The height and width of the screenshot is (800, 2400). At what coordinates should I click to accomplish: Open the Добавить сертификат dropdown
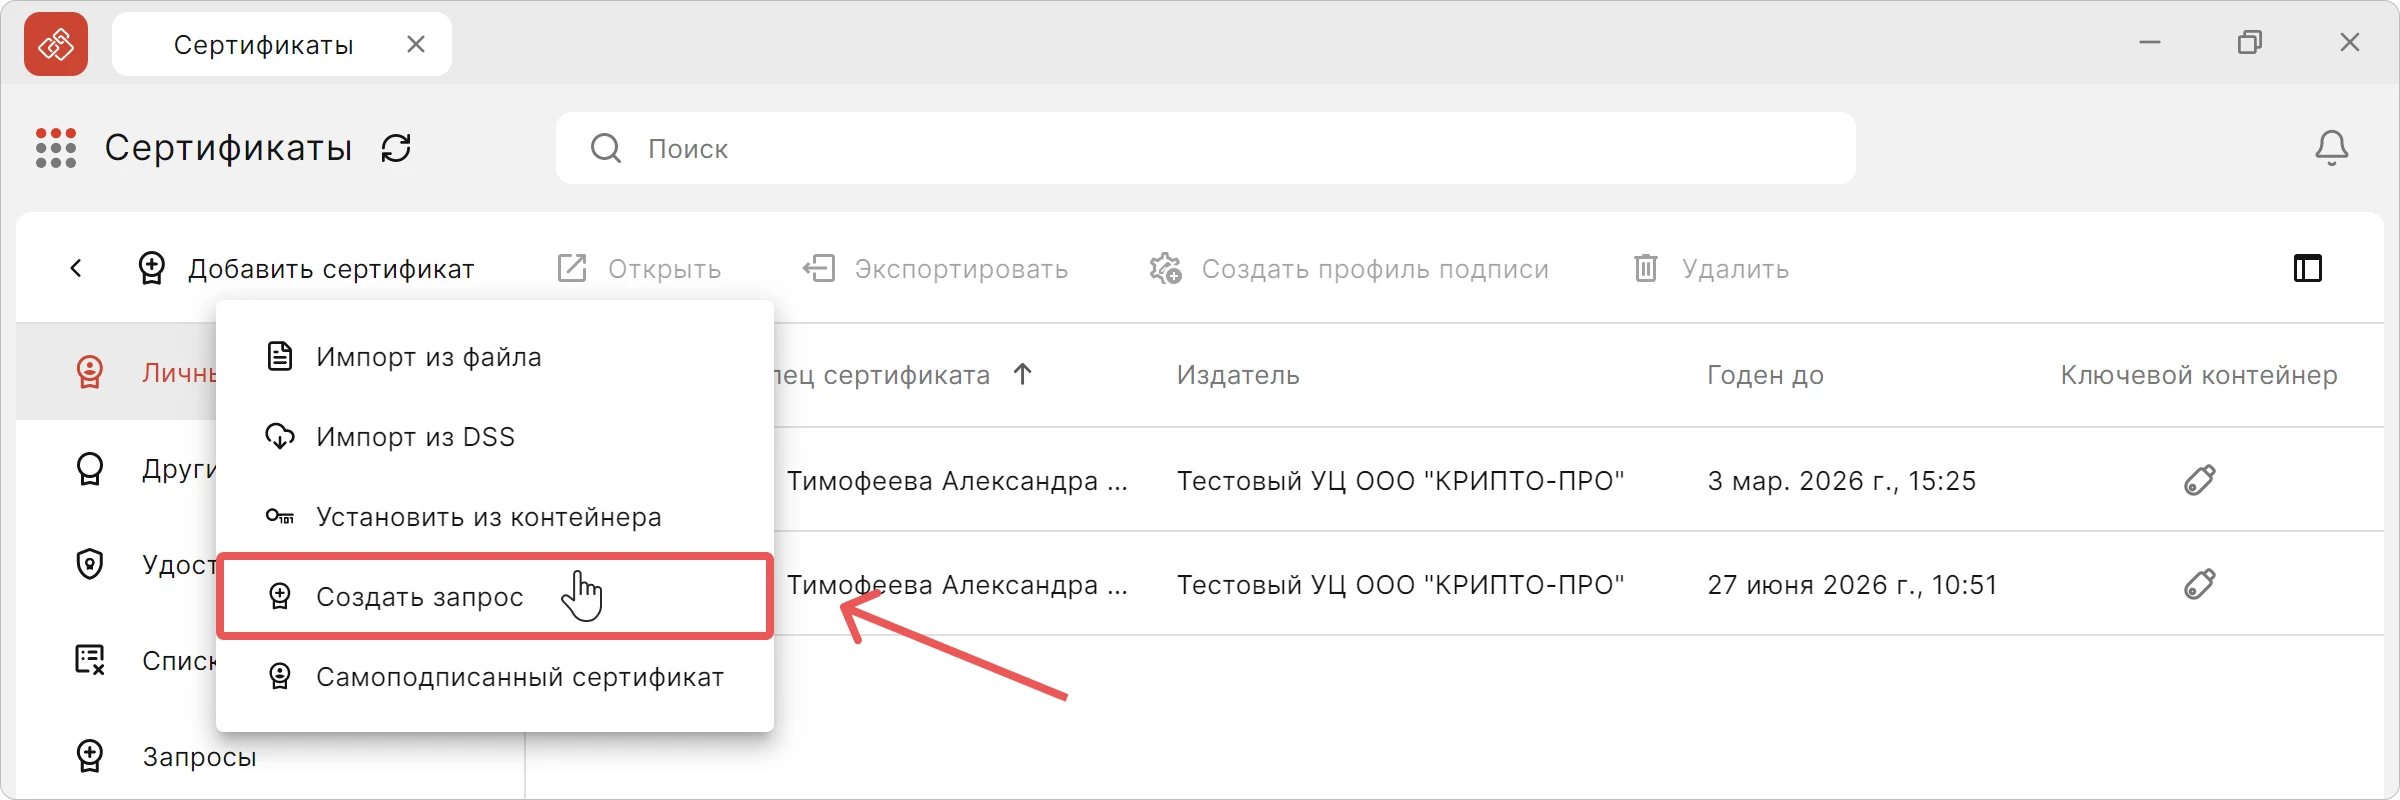pos(306,268)
